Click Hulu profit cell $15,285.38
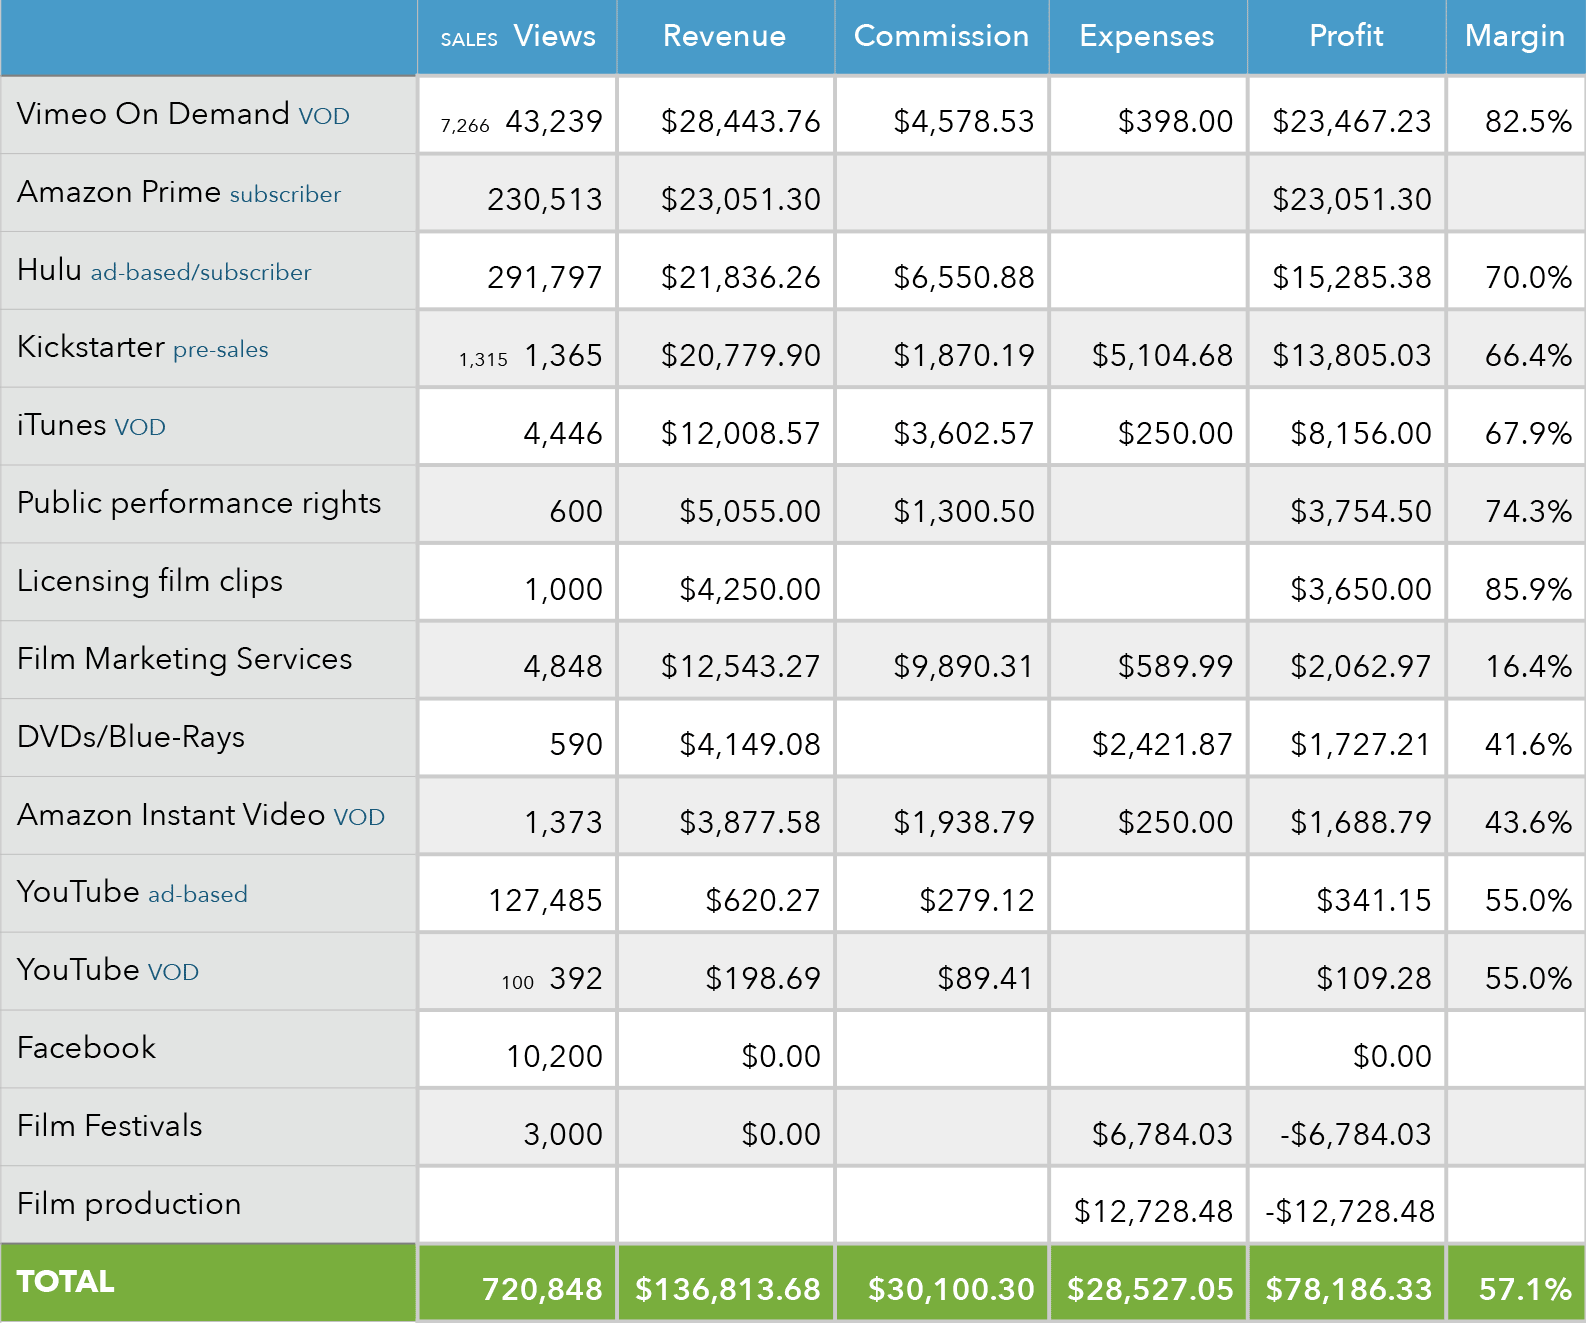 (x=1346, y=271)
